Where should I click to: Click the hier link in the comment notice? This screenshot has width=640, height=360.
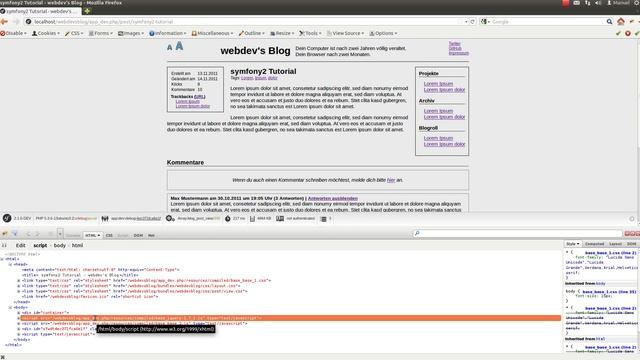pyautogui.click(x=391, y=180)
